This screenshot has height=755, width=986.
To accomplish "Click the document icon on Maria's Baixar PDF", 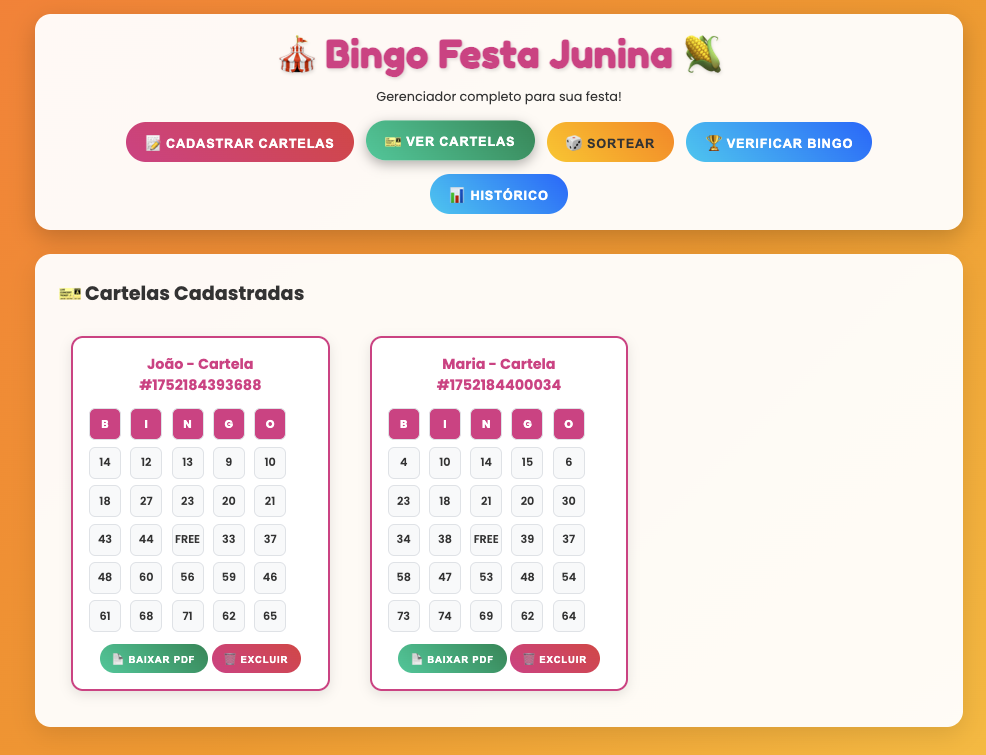I will click(416, 659).
